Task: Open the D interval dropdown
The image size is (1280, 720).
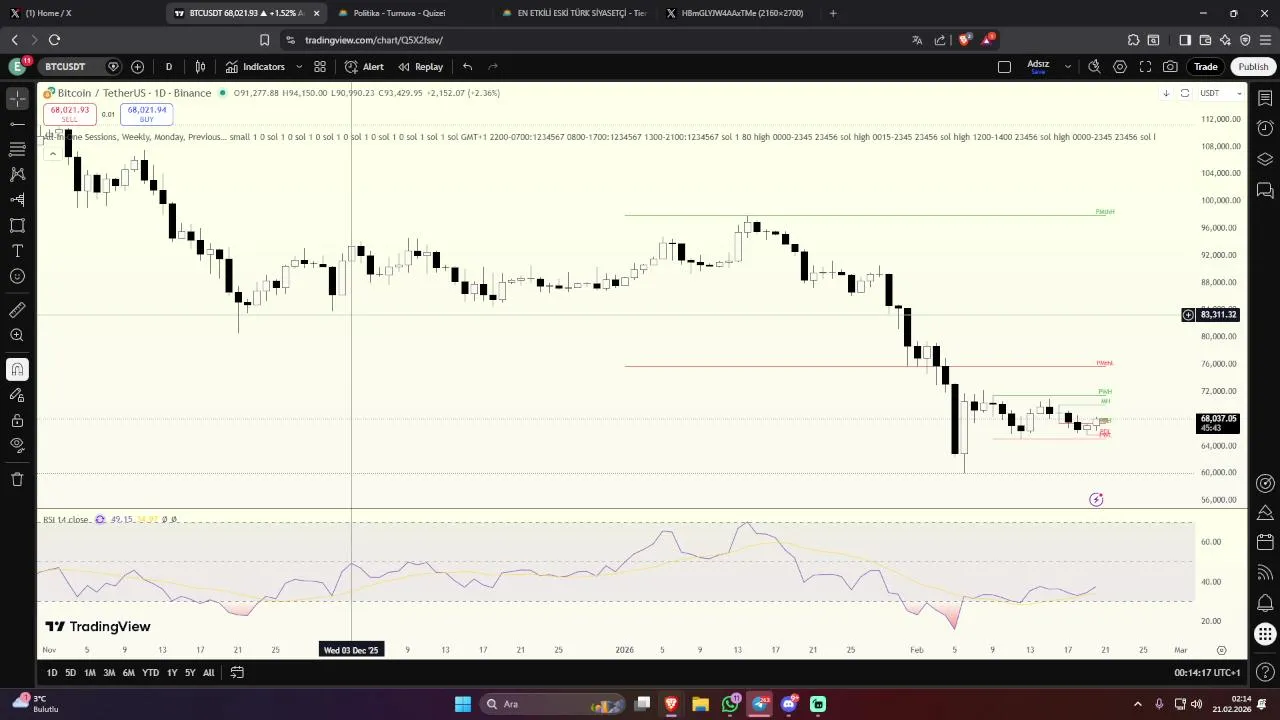Action: (x=168, y=67)
